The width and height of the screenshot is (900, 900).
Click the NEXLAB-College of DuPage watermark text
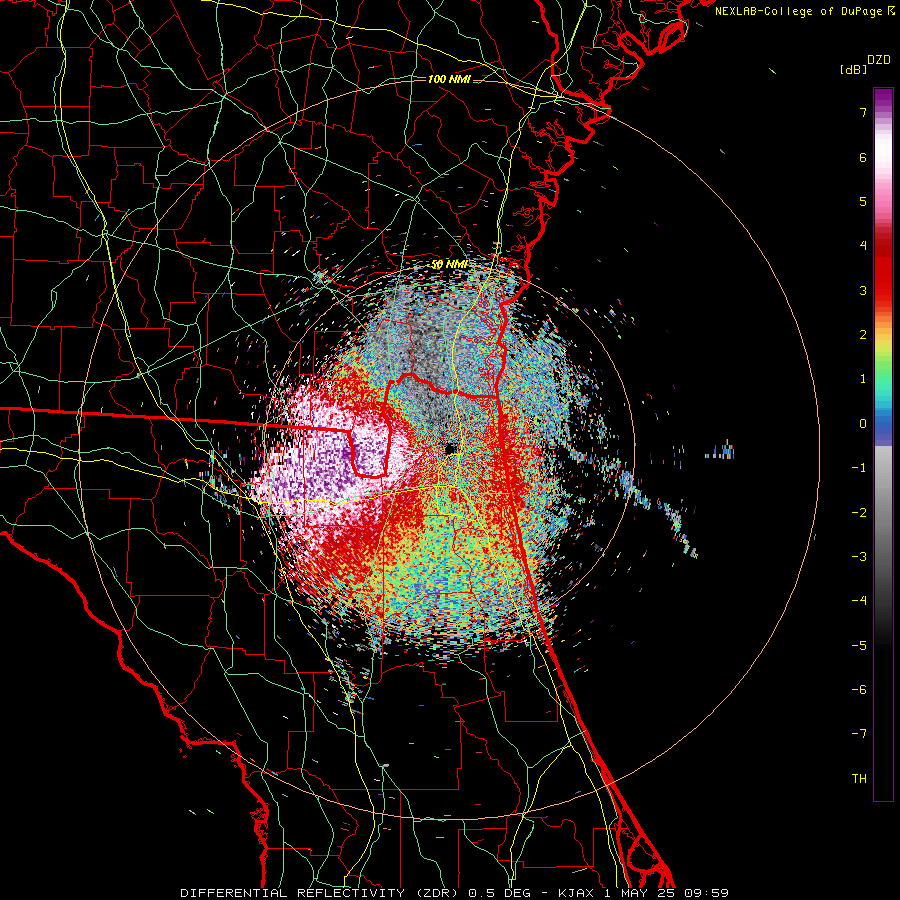pos(805,11)
